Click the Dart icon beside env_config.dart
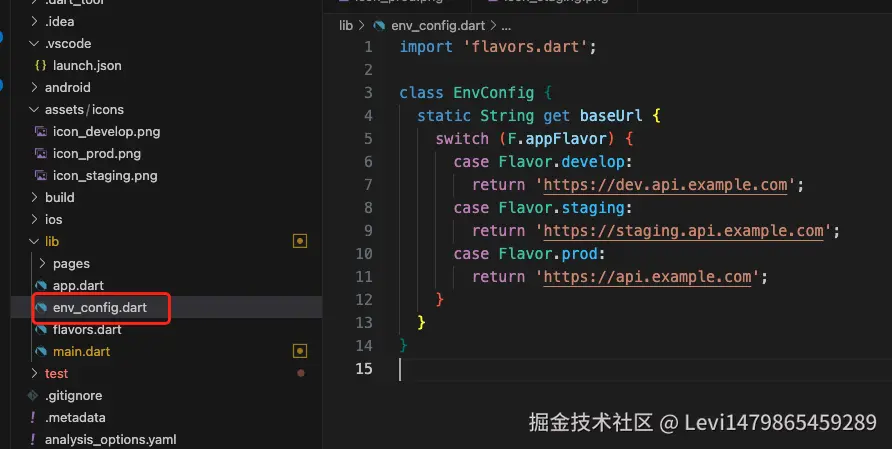This screenshot has width=892, height=449. (41, 307)
